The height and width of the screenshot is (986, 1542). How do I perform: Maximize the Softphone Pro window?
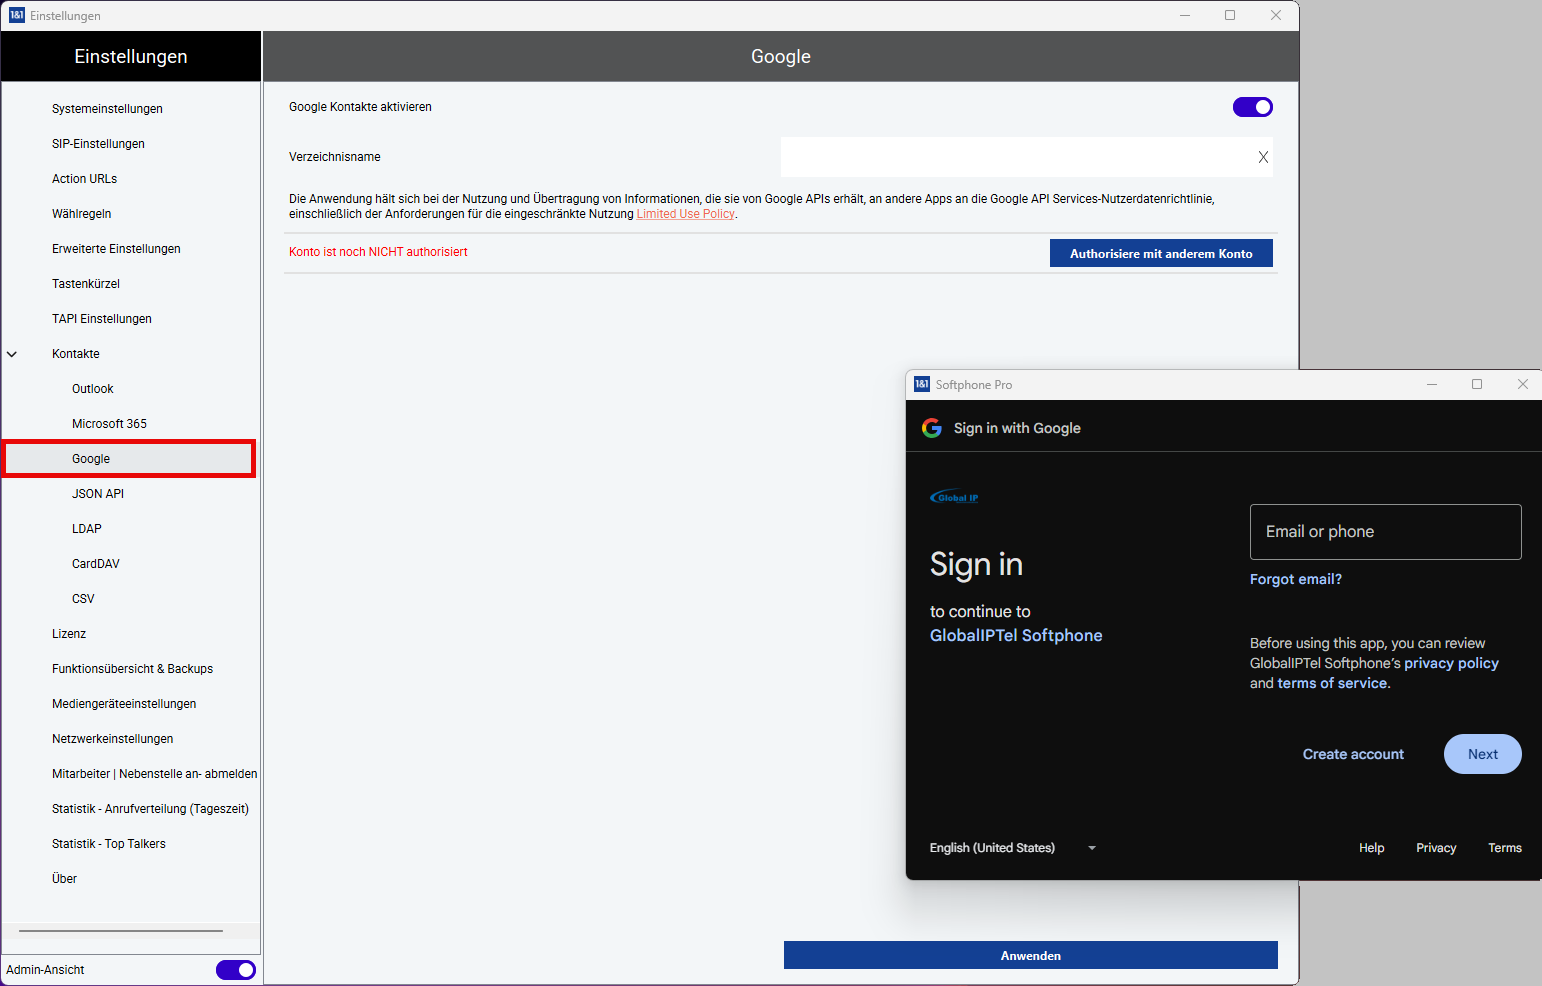click(x=1477, y=384)
